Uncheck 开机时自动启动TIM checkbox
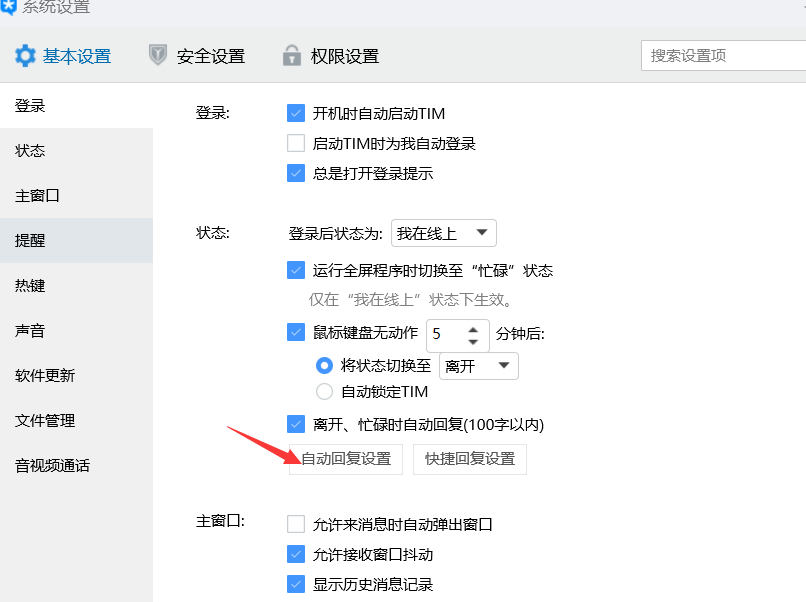The height and width of the screenshot is (602, 806). pos(296,113)
